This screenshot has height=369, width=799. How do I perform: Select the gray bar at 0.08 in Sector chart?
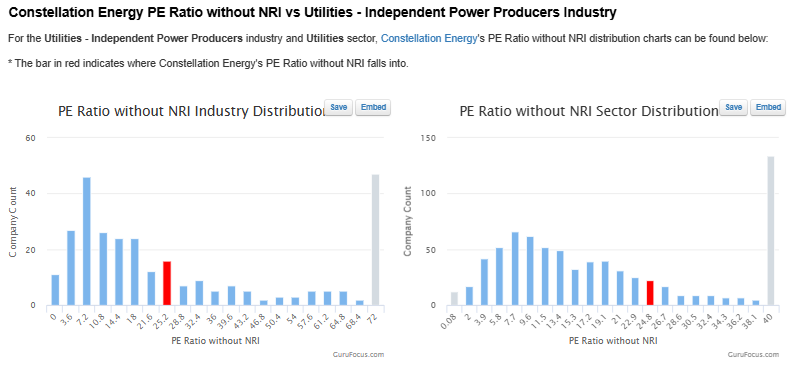click(x=454, y=299)
